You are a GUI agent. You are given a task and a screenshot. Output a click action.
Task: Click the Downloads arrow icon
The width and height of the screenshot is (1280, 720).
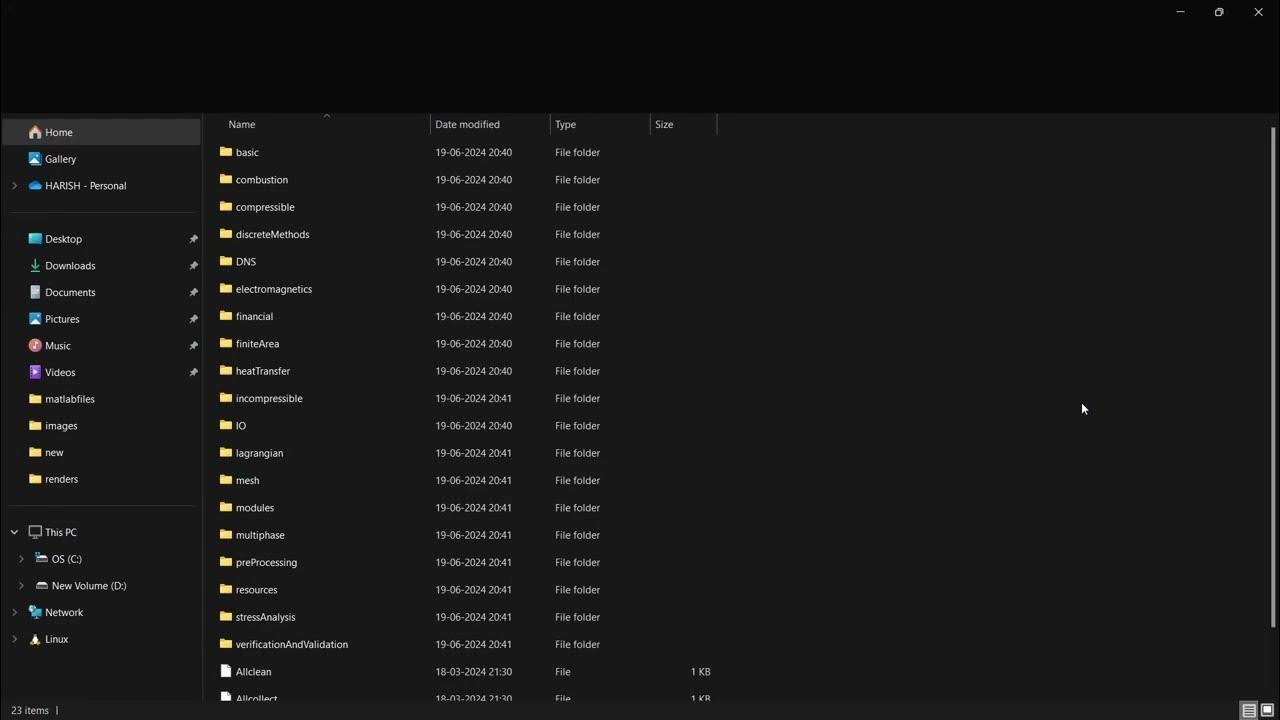coord(35,266)
